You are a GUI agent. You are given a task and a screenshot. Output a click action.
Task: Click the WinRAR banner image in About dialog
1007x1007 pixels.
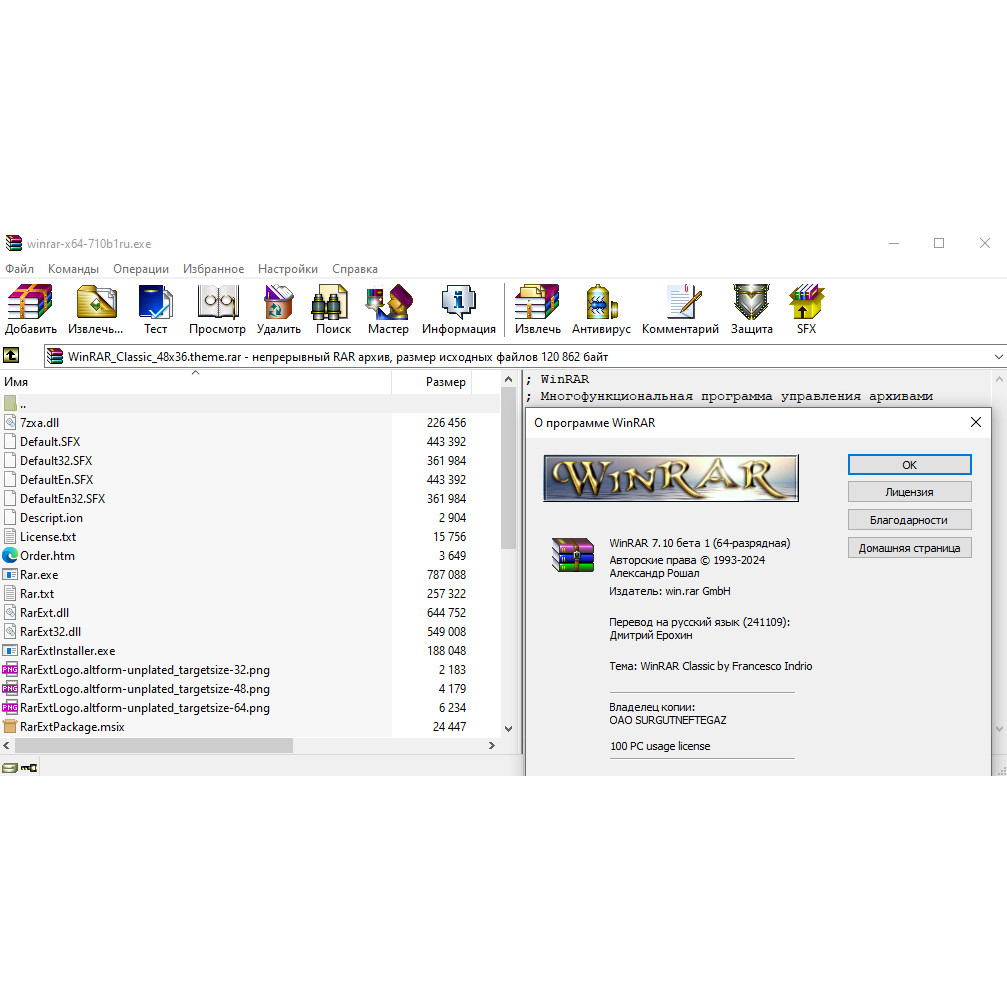[670, 478]
